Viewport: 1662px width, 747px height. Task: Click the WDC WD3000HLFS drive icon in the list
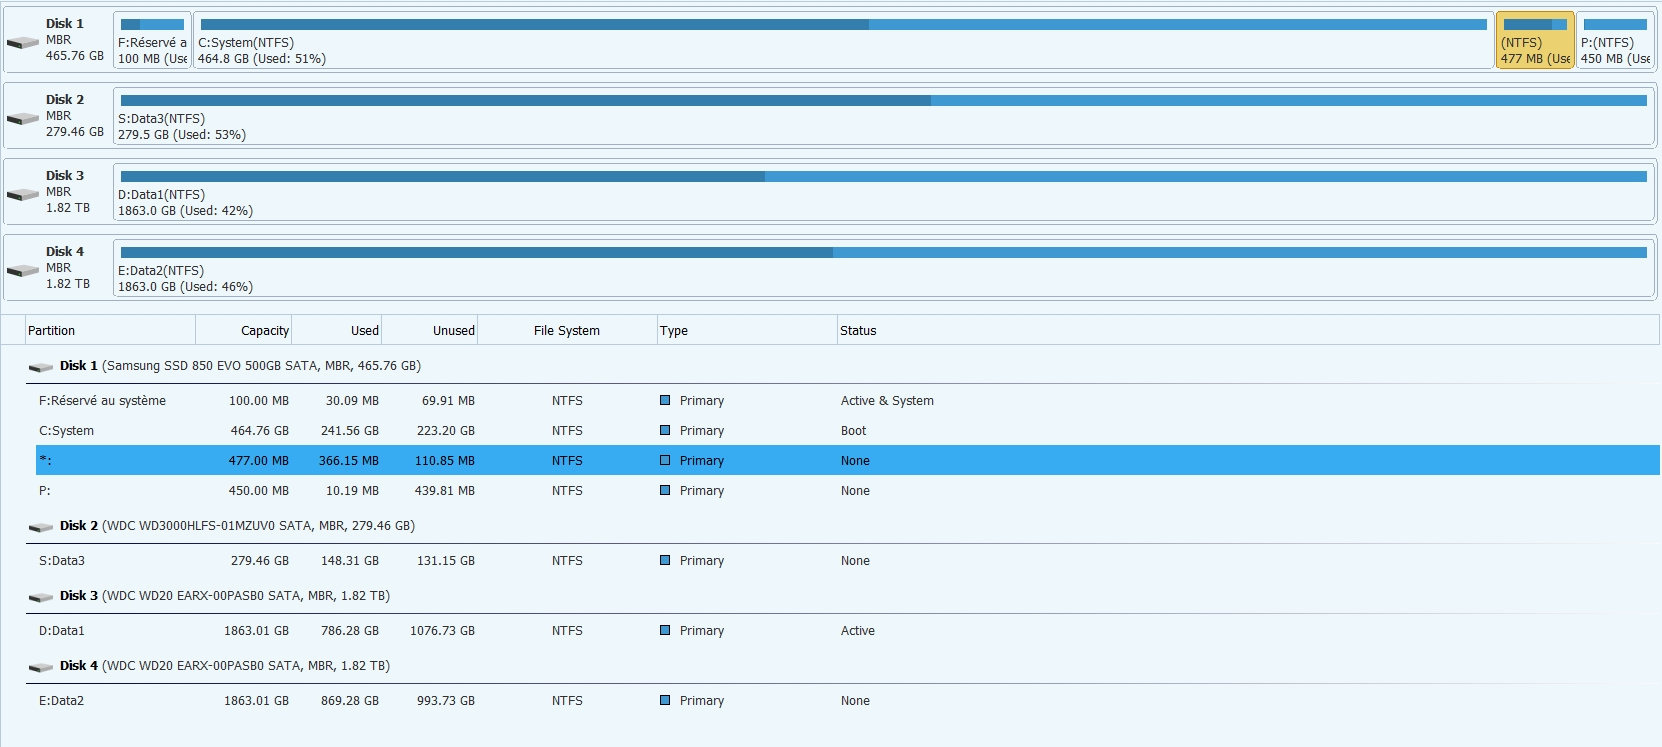[x=41, y=527]
